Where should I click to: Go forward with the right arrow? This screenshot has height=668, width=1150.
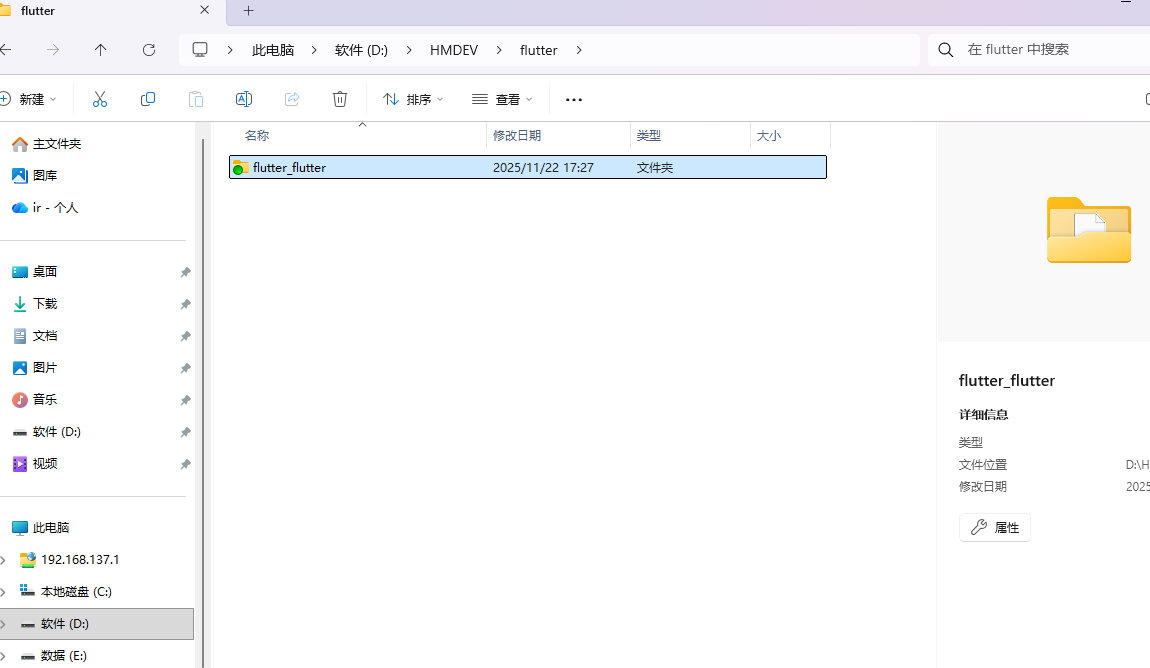(x=53, y=50)
